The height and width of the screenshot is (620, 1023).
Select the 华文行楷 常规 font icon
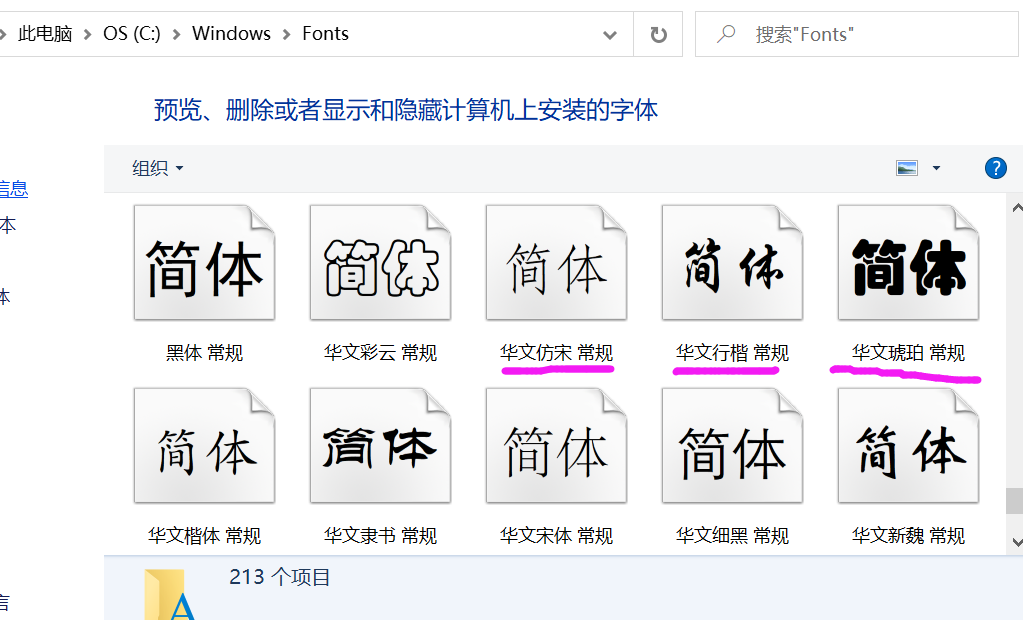pos(732,262)
